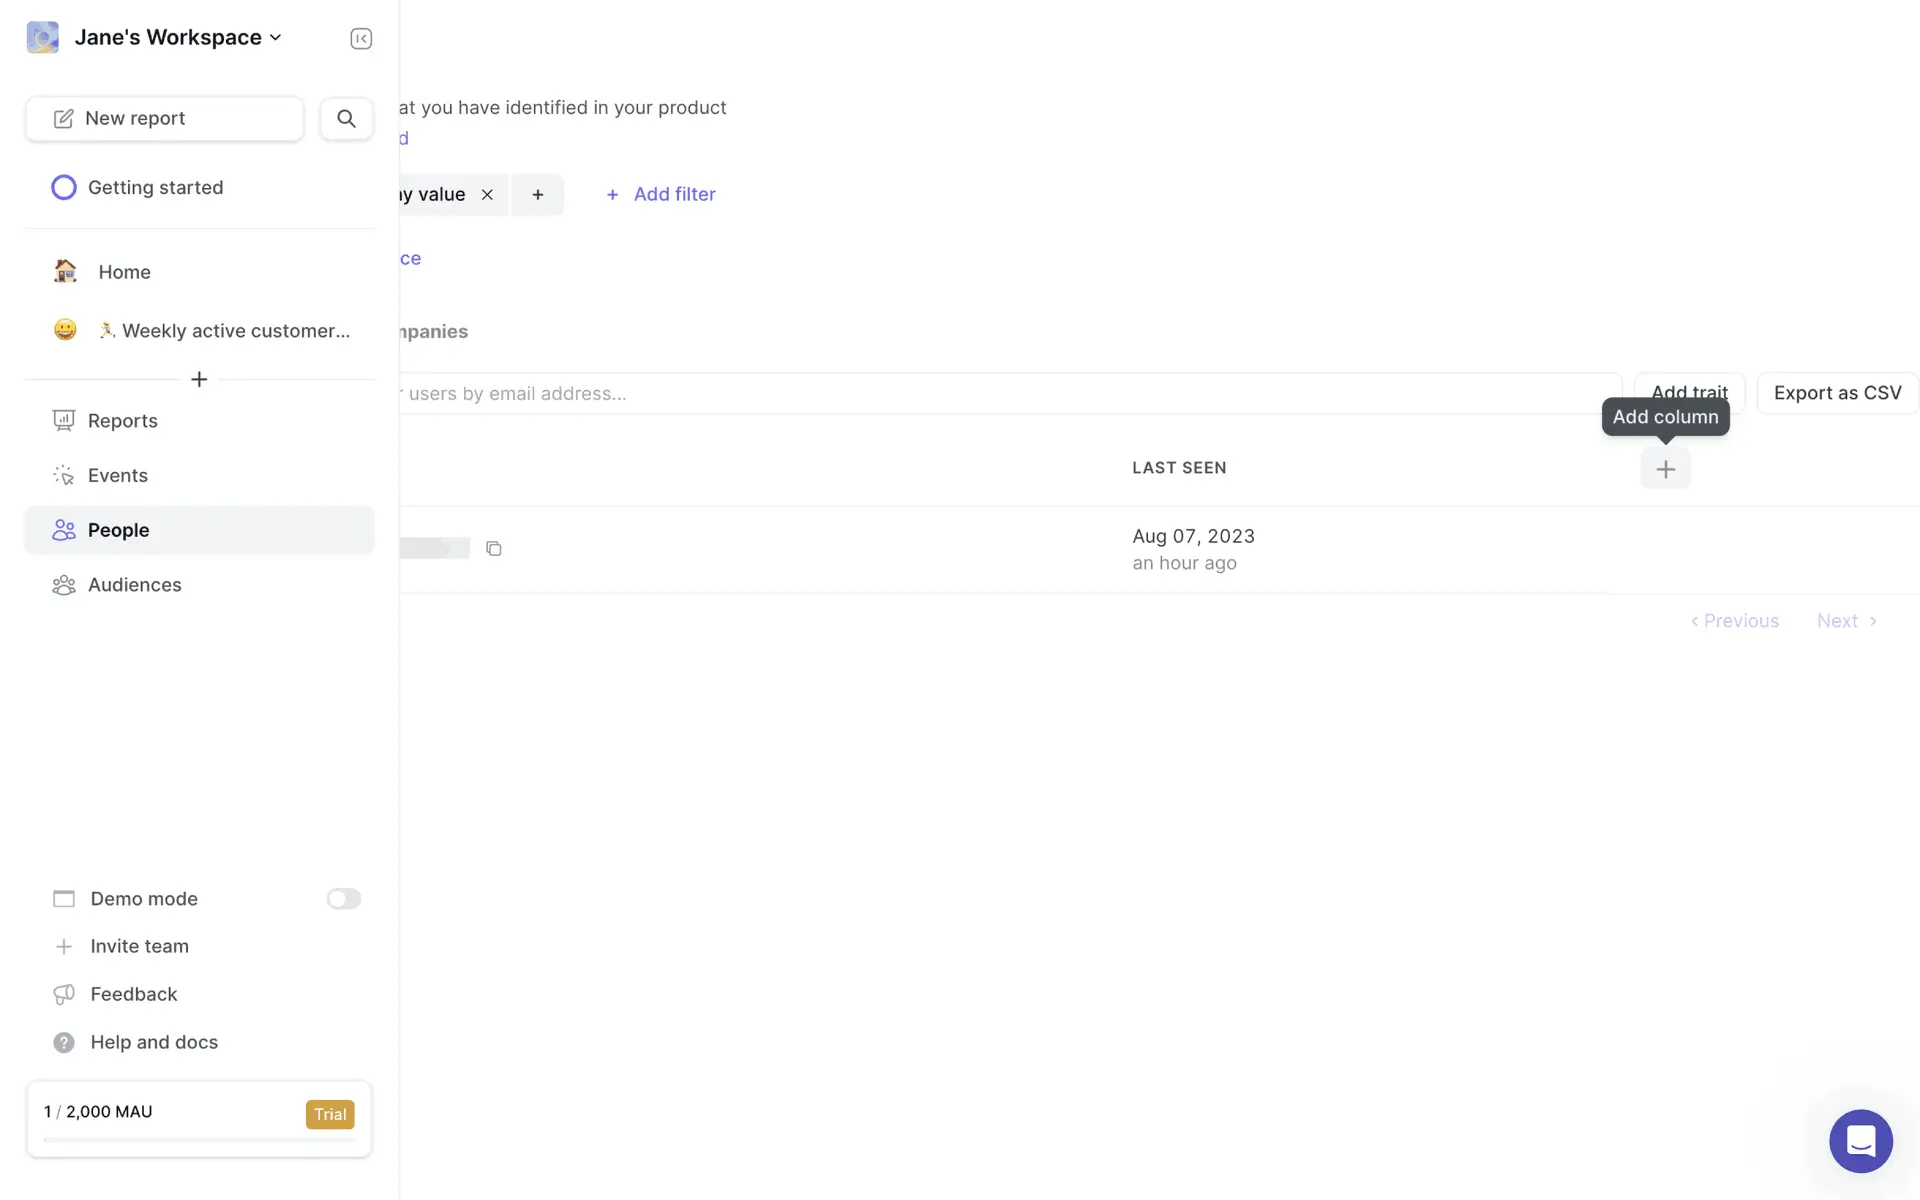Viewport: 1920px width, 1200px height.
Task: Open the chat support bubble
Action: (x=1860, y=1140)
